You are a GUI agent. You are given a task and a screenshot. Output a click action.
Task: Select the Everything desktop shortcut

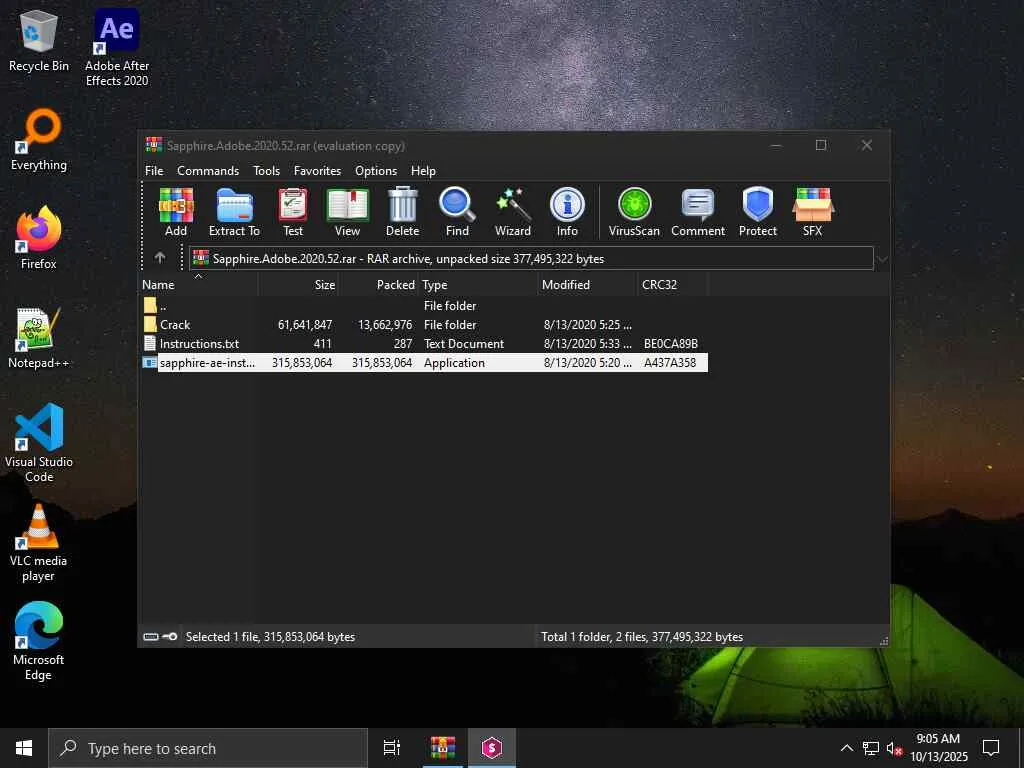pos(39,140)
